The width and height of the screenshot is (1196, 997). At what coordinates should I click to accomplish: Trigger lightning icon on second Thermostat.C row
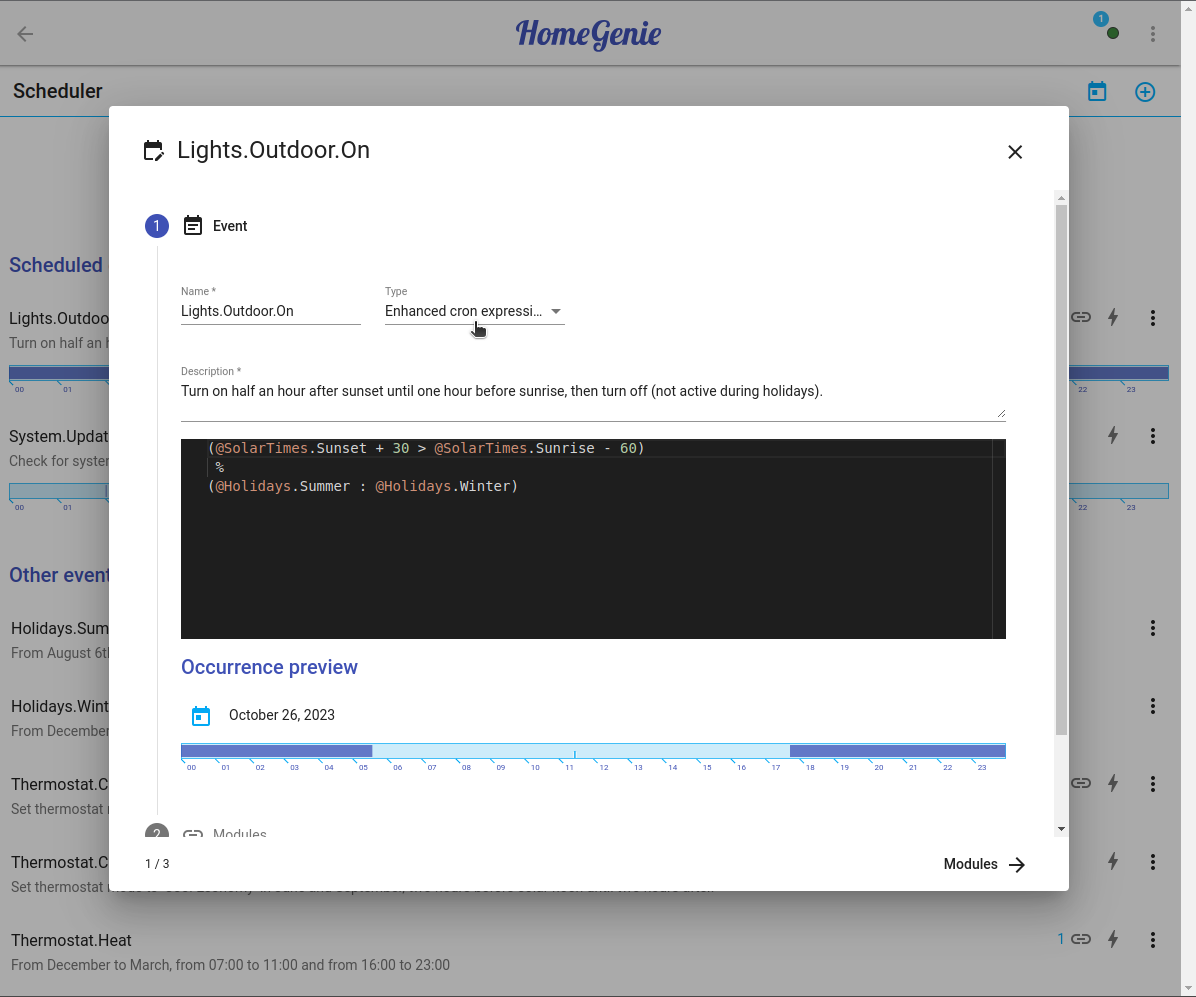[x=1113, y=861]
